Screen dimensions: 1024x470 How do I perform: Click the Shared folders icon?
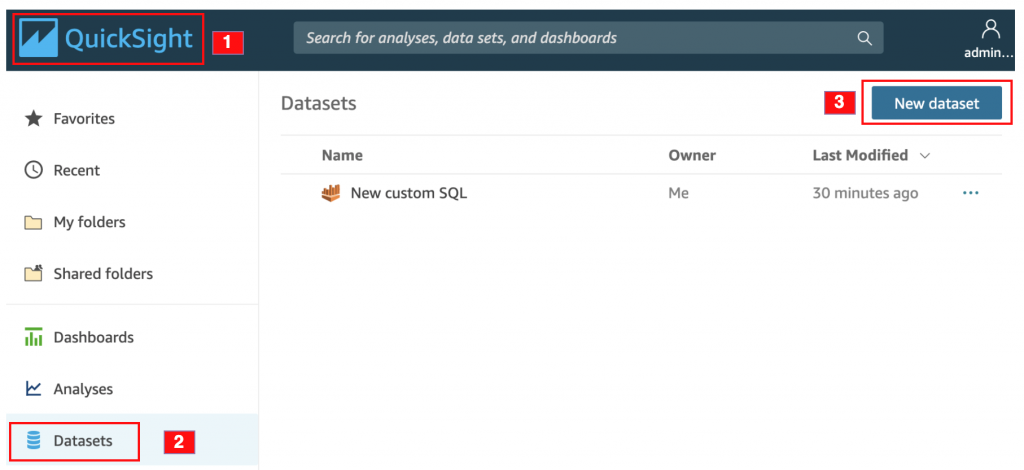[x=33, y=274]
